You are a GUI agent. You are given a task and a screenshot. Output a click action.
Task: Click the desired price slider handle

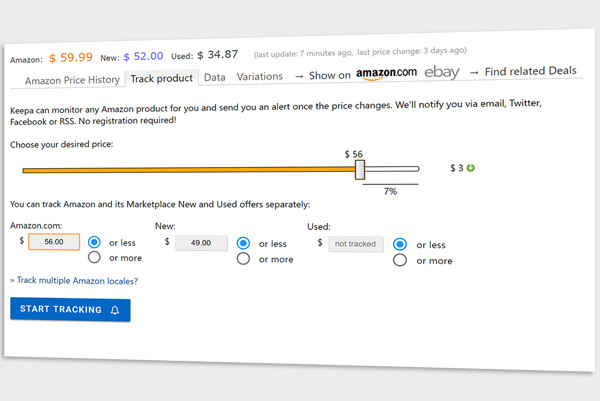coord(360,170)
